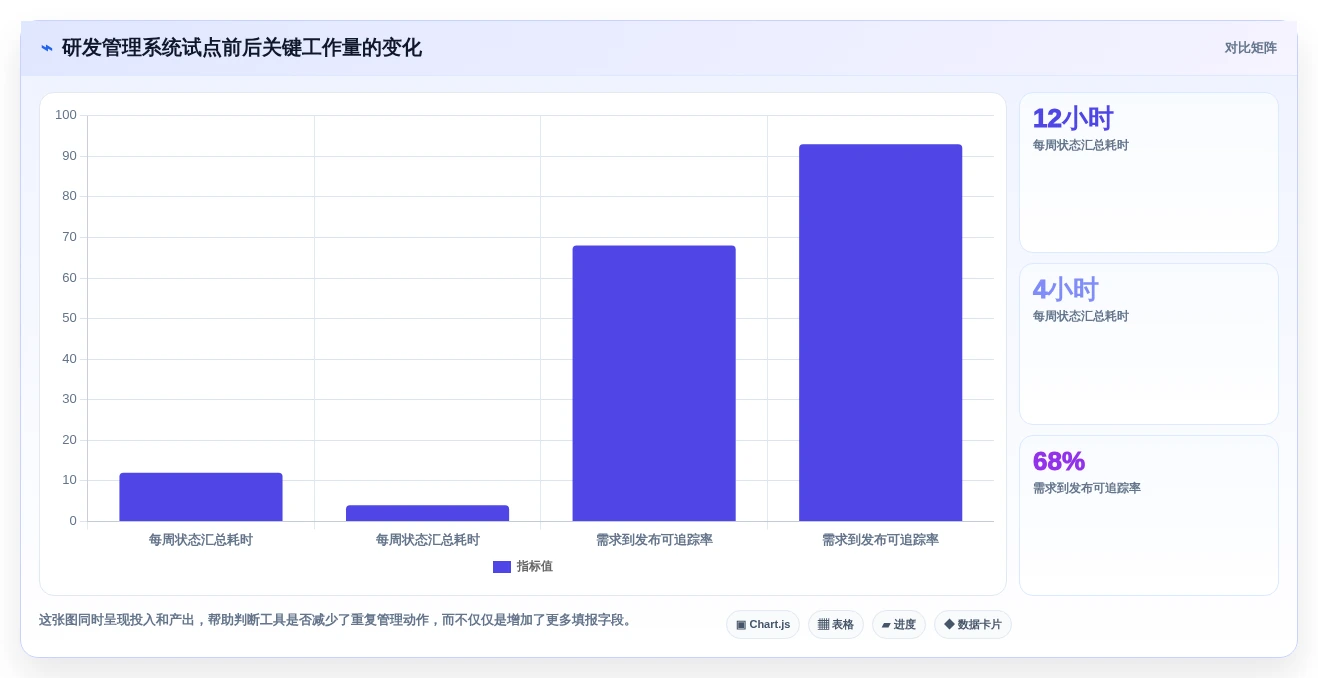Click the lightning icon beside the title

(47, 48)
